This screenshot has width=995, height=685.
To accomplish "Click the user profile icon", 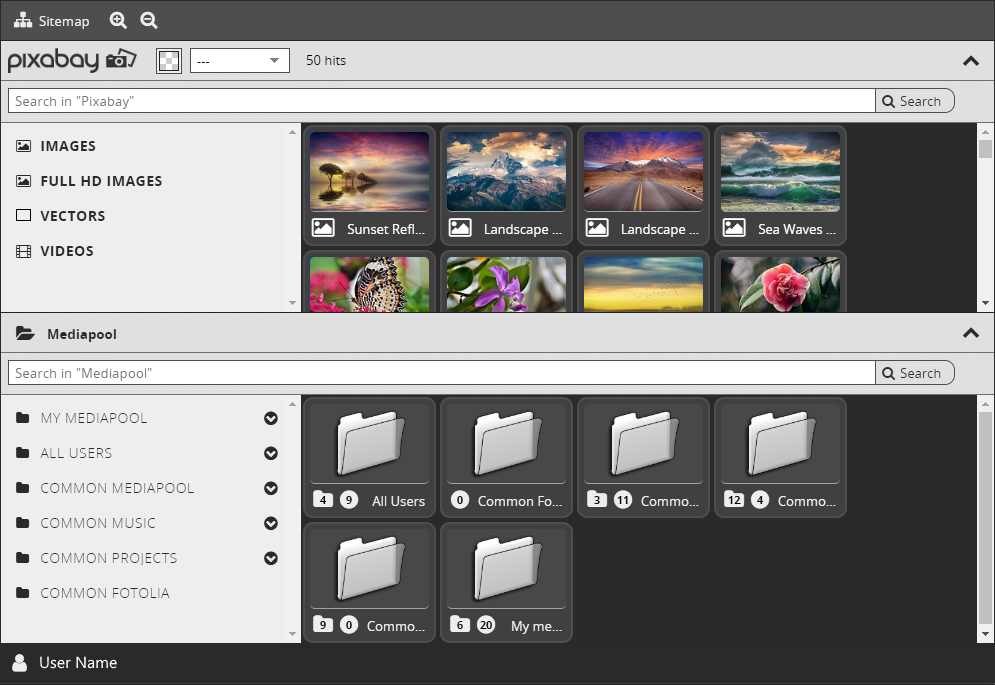I will 20,663.
